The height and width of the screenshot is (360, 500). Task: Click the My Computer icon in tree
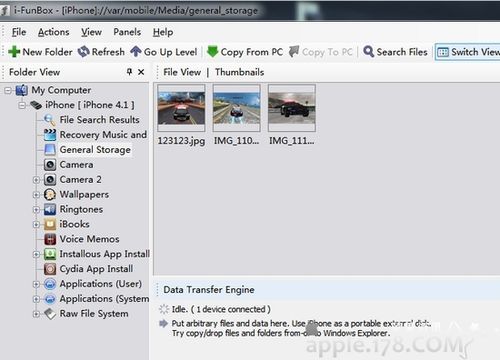point(22,90)
